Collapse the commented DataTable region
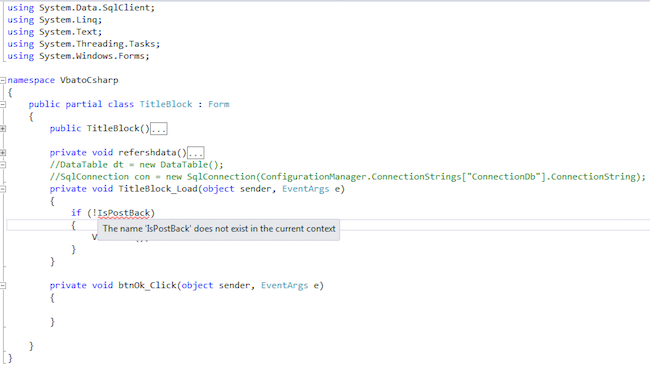The image size is (650, 366). point(3,165)
